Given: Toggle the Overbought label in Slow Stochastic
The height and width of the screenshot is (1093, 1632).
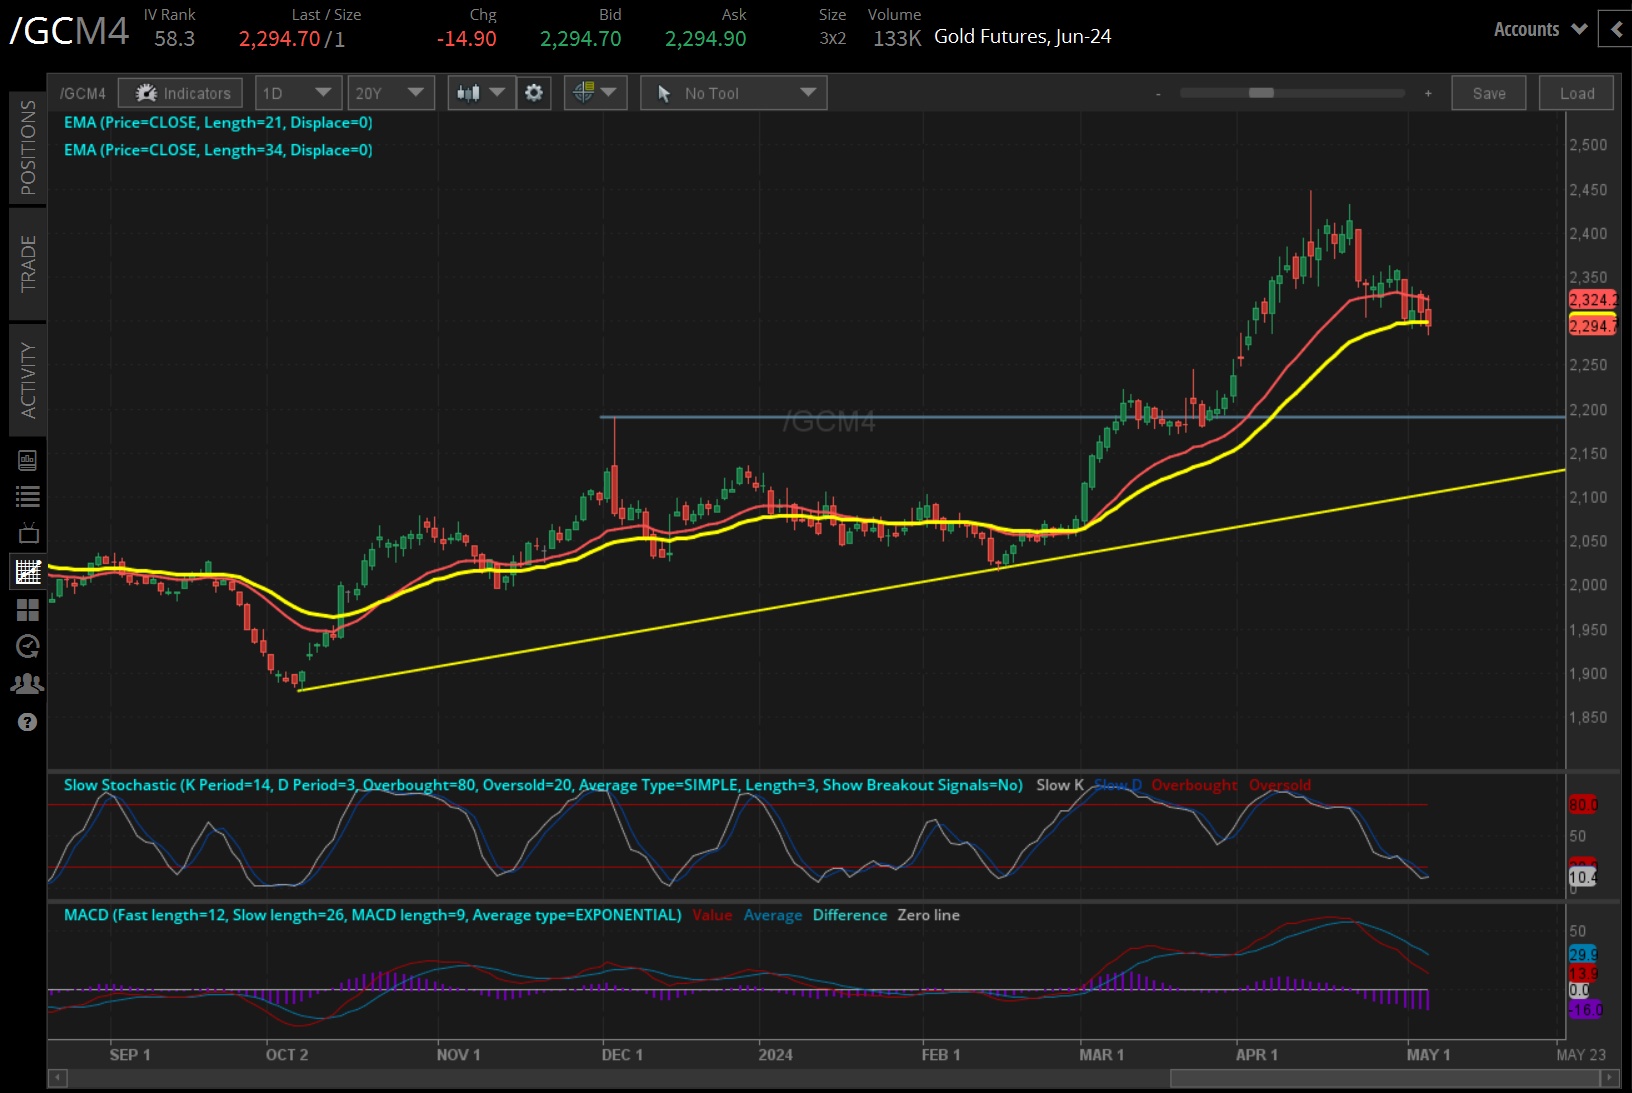Looking at the screenshot, I should coord(1195,785).
